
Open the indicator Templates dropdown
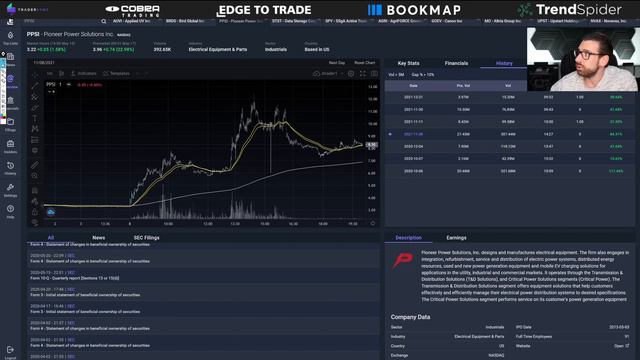(116, 73)
